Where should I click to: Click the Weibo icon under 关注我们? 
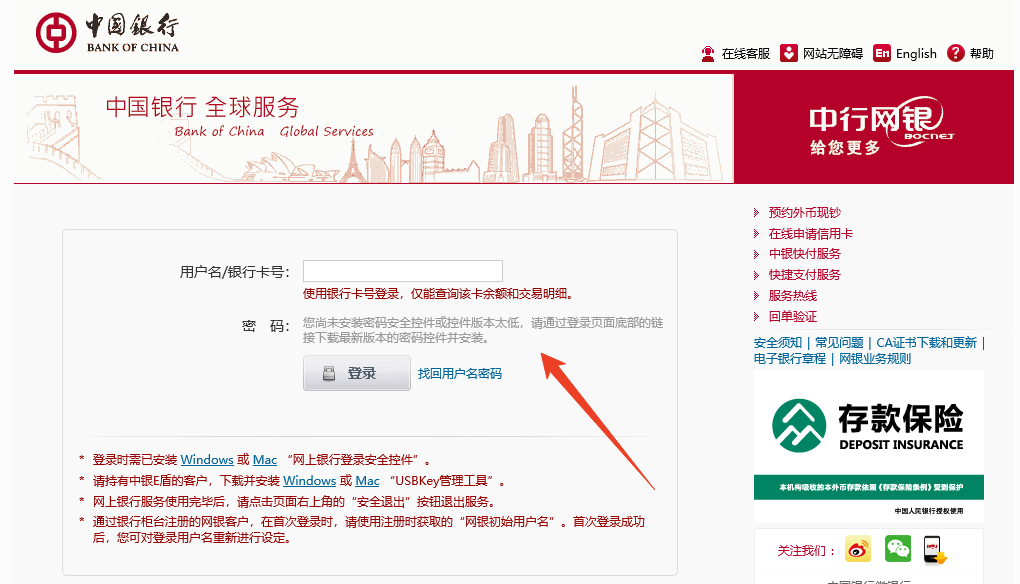pos(857,549)
